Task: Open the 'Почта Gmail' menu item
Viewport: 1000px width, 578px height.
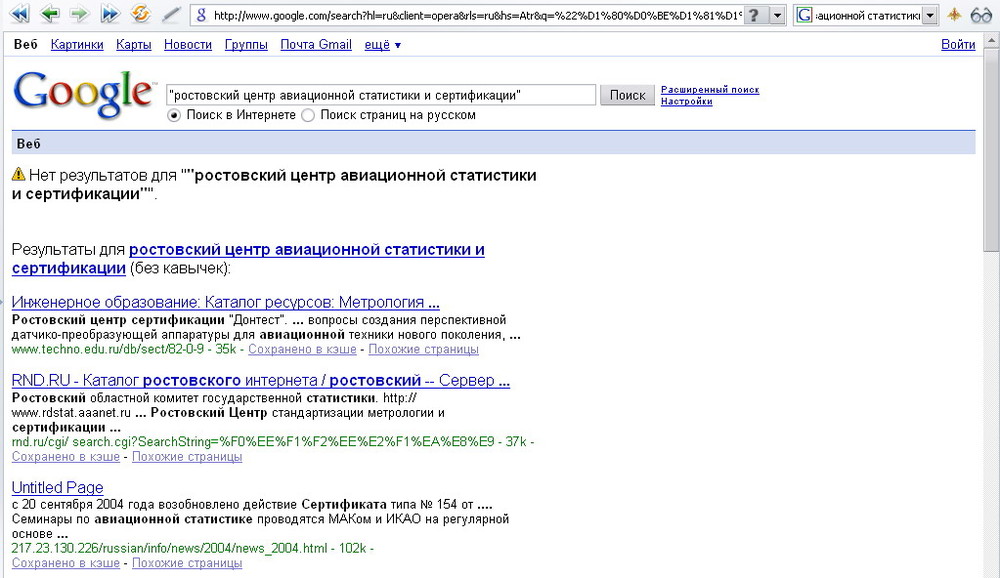Action: pos(316,44)
